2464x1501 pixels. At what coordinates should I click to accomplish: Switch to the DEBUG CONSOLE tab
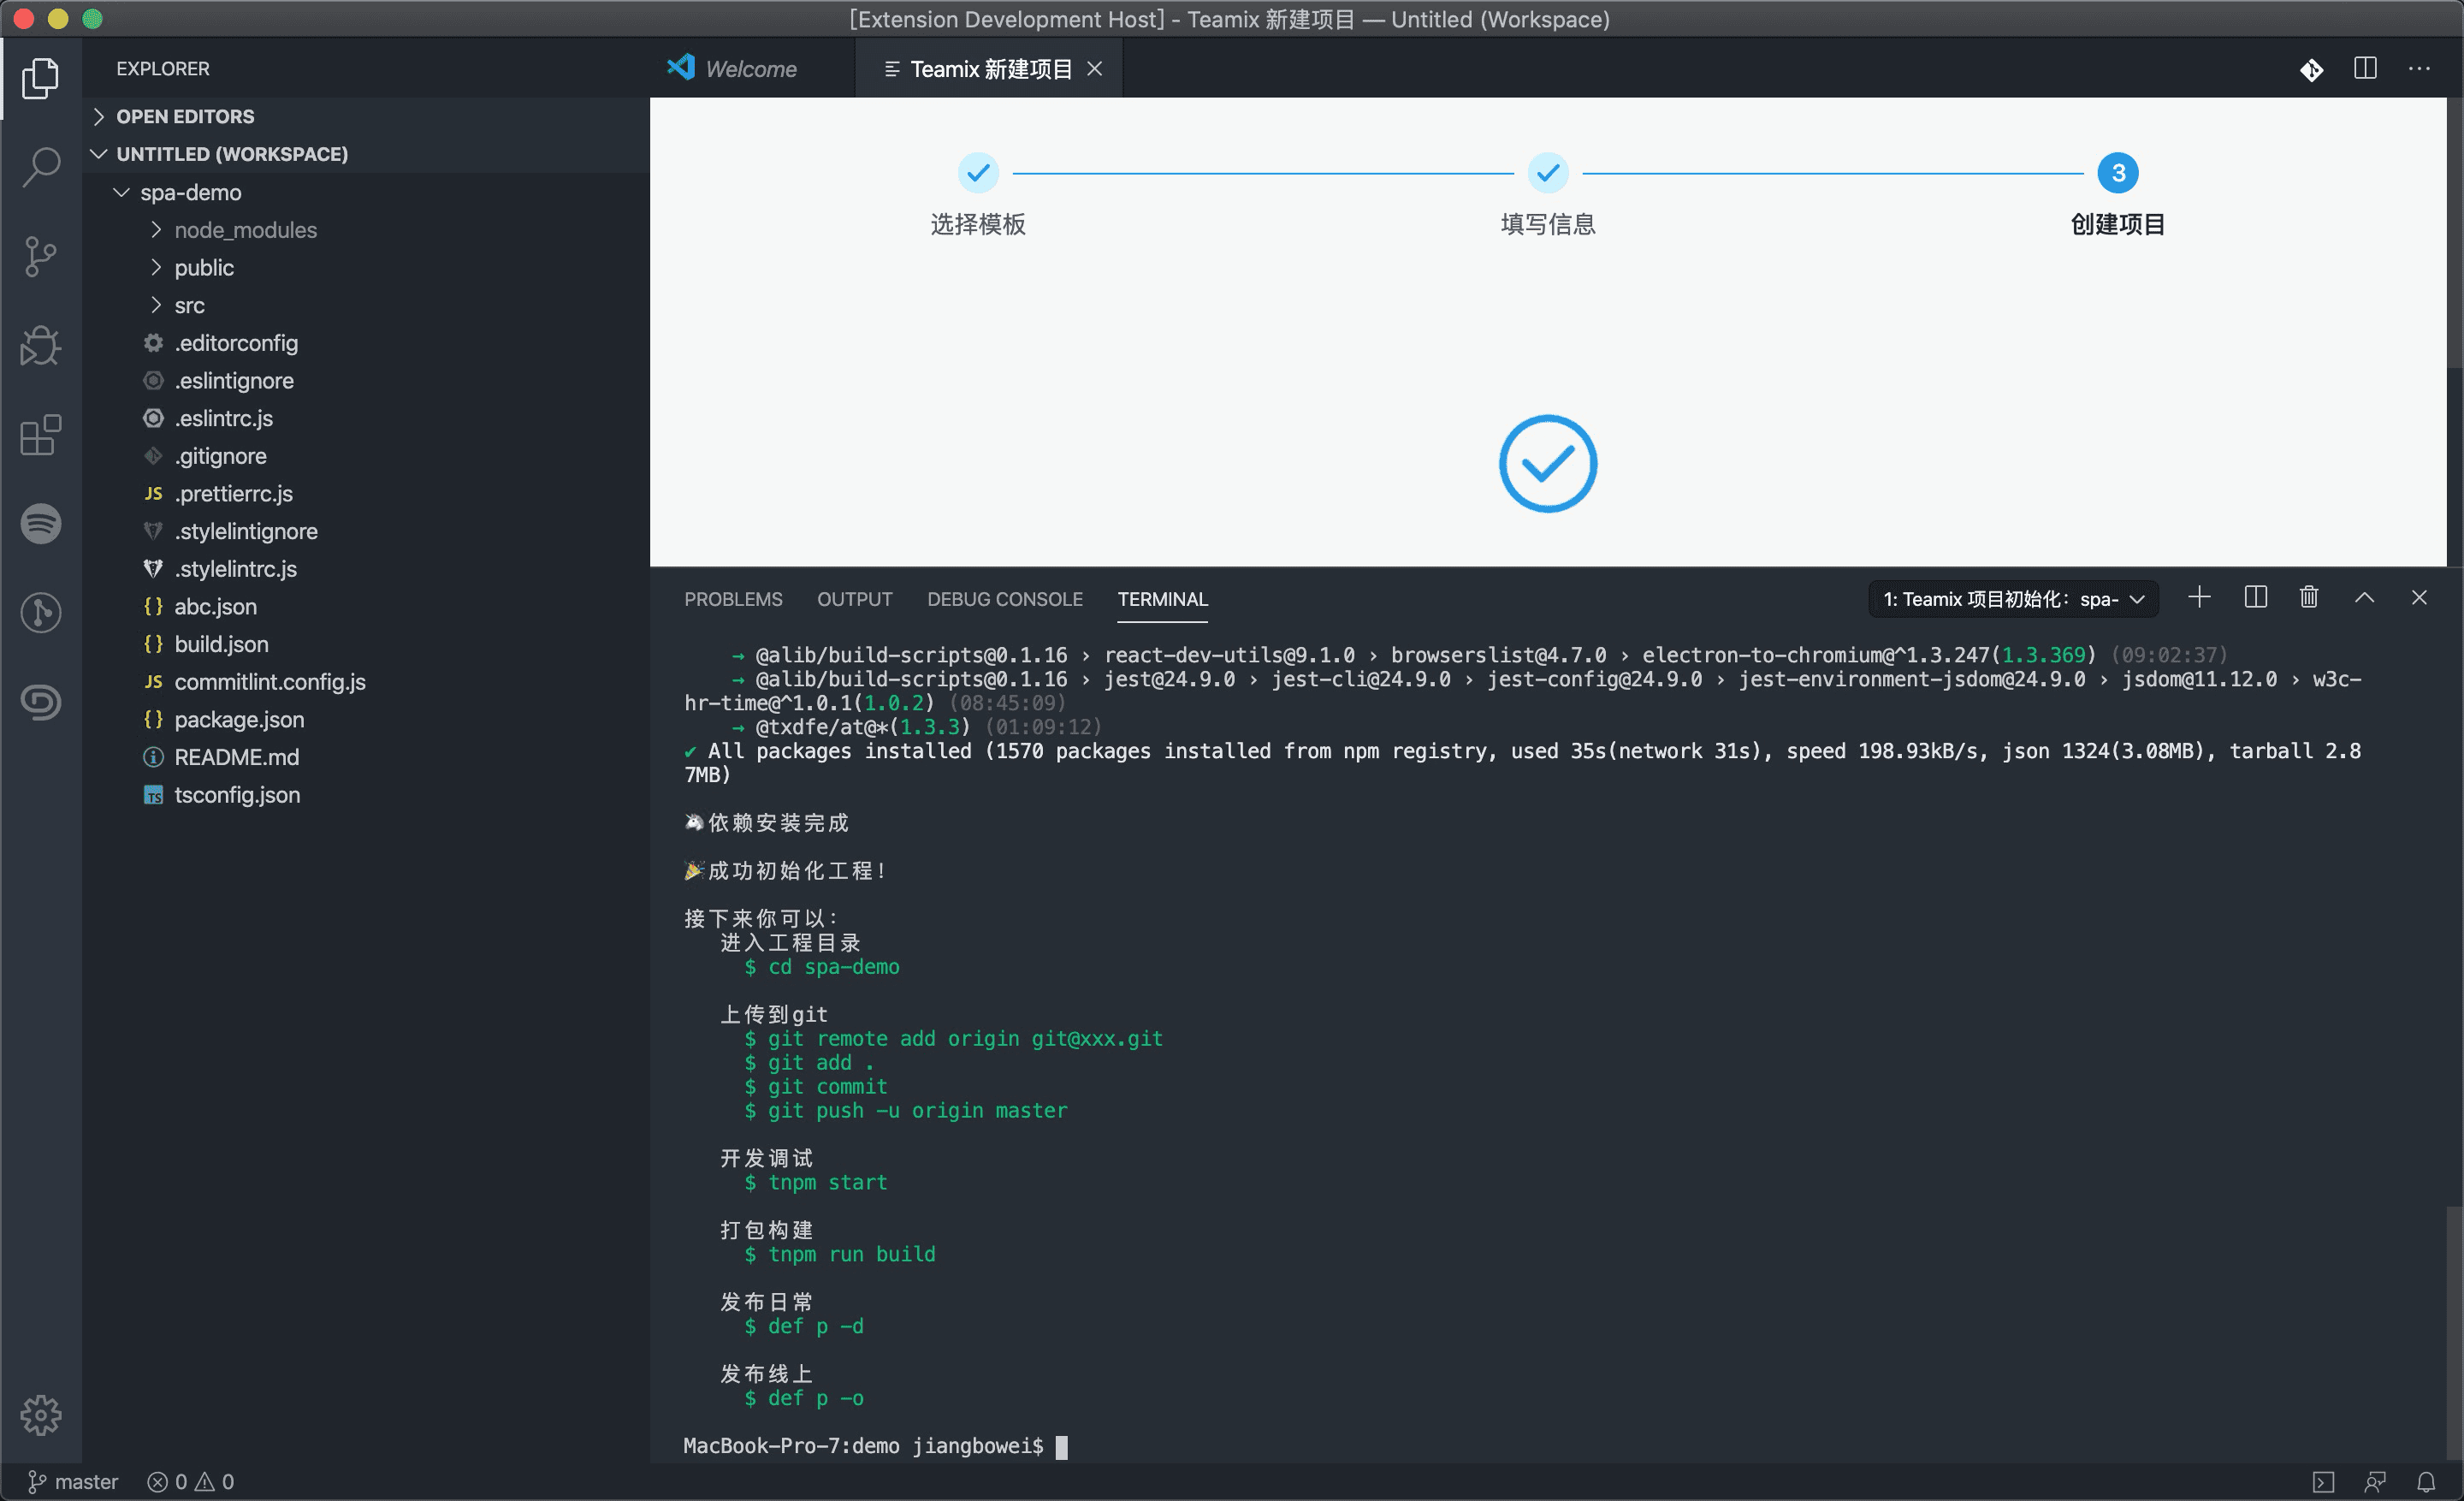[1004, 599]
